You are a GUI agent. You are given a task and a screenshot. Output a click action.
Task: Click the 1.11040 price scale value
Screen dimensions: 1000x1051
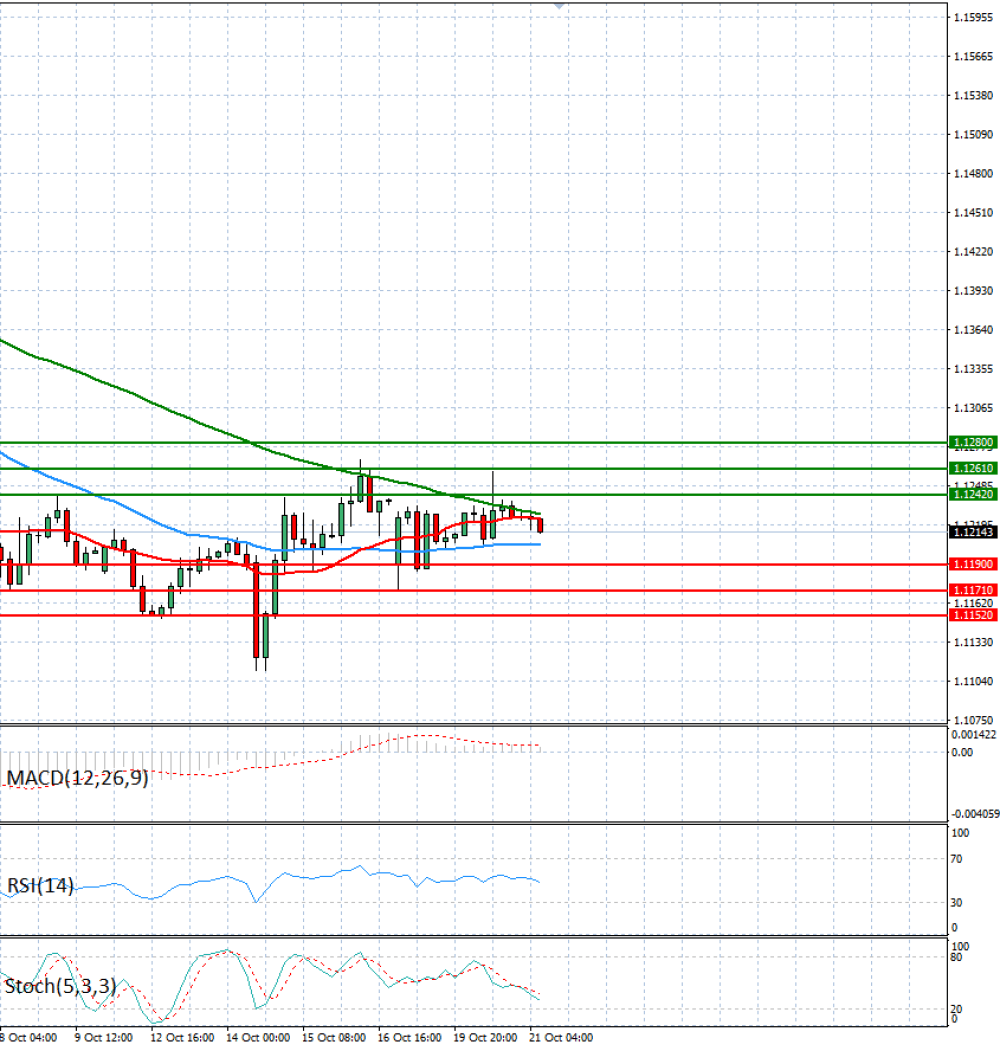click(x=973, y=681)
